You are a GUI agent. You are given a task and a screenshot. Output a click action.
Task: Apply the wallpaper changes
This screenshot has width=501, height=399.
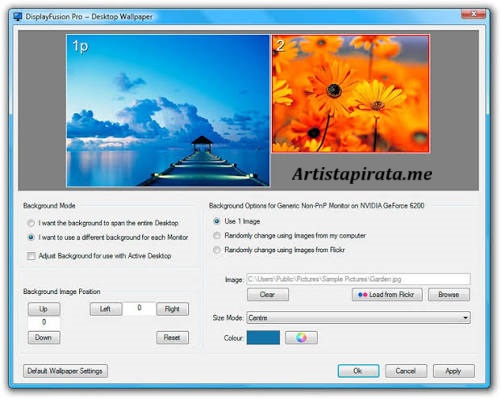454,371
